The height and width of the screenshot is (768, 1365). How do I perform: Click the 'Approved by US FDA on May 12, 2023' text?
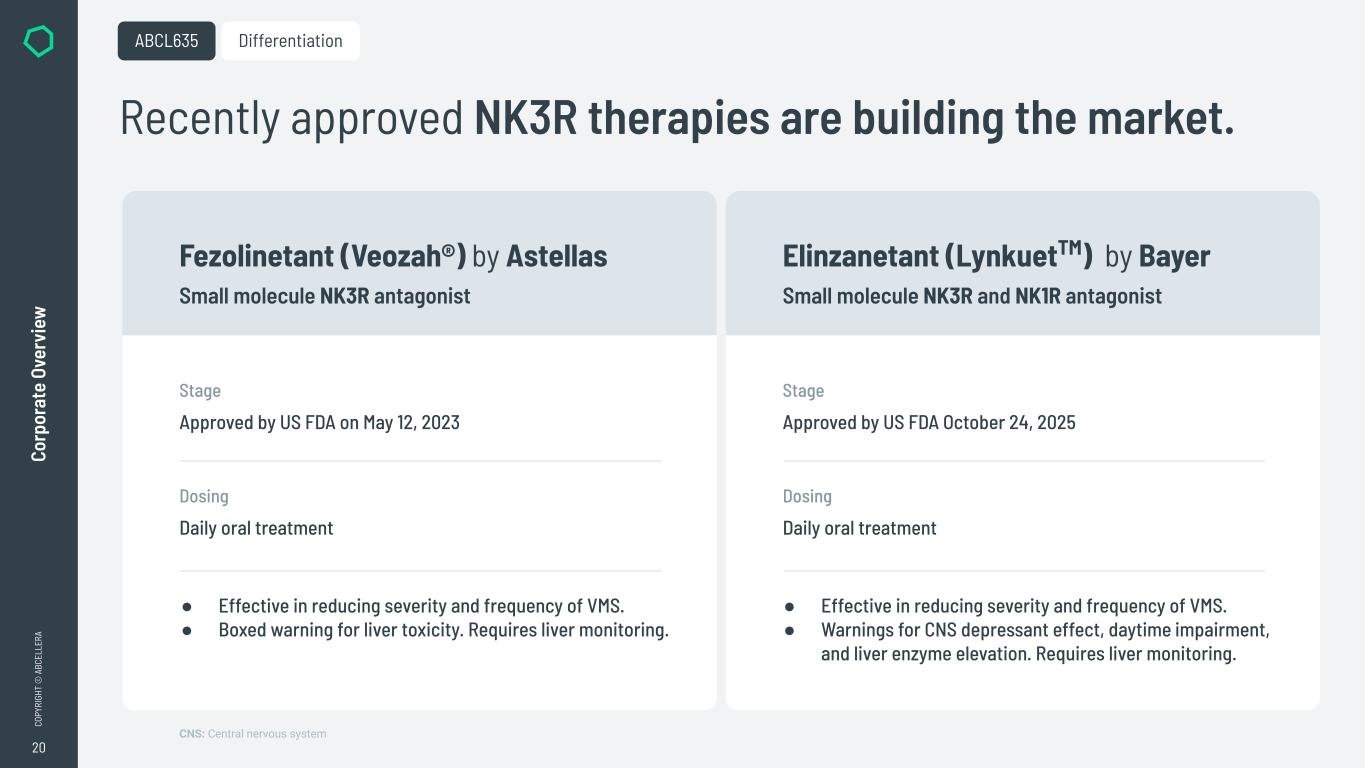point(319,422)
